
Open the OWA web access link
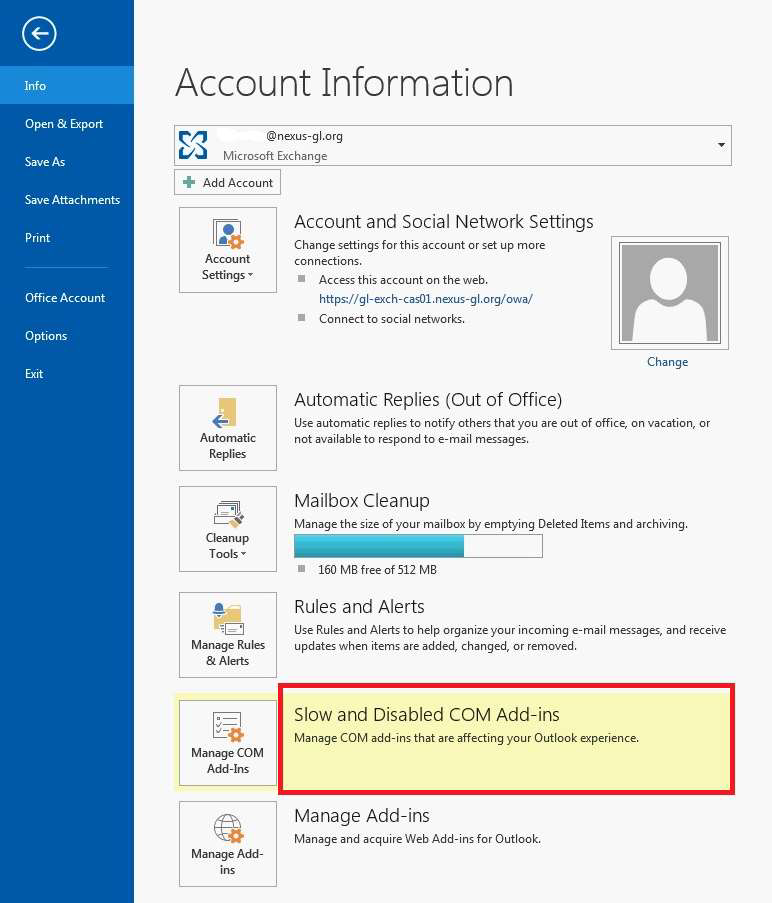pos(425,299)
